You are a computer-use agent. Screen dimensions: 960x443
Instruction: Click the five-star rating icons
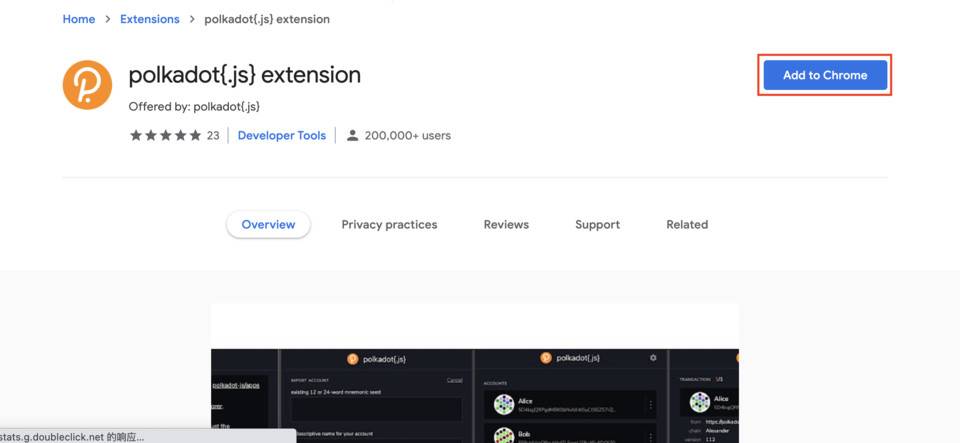(165, 135)
